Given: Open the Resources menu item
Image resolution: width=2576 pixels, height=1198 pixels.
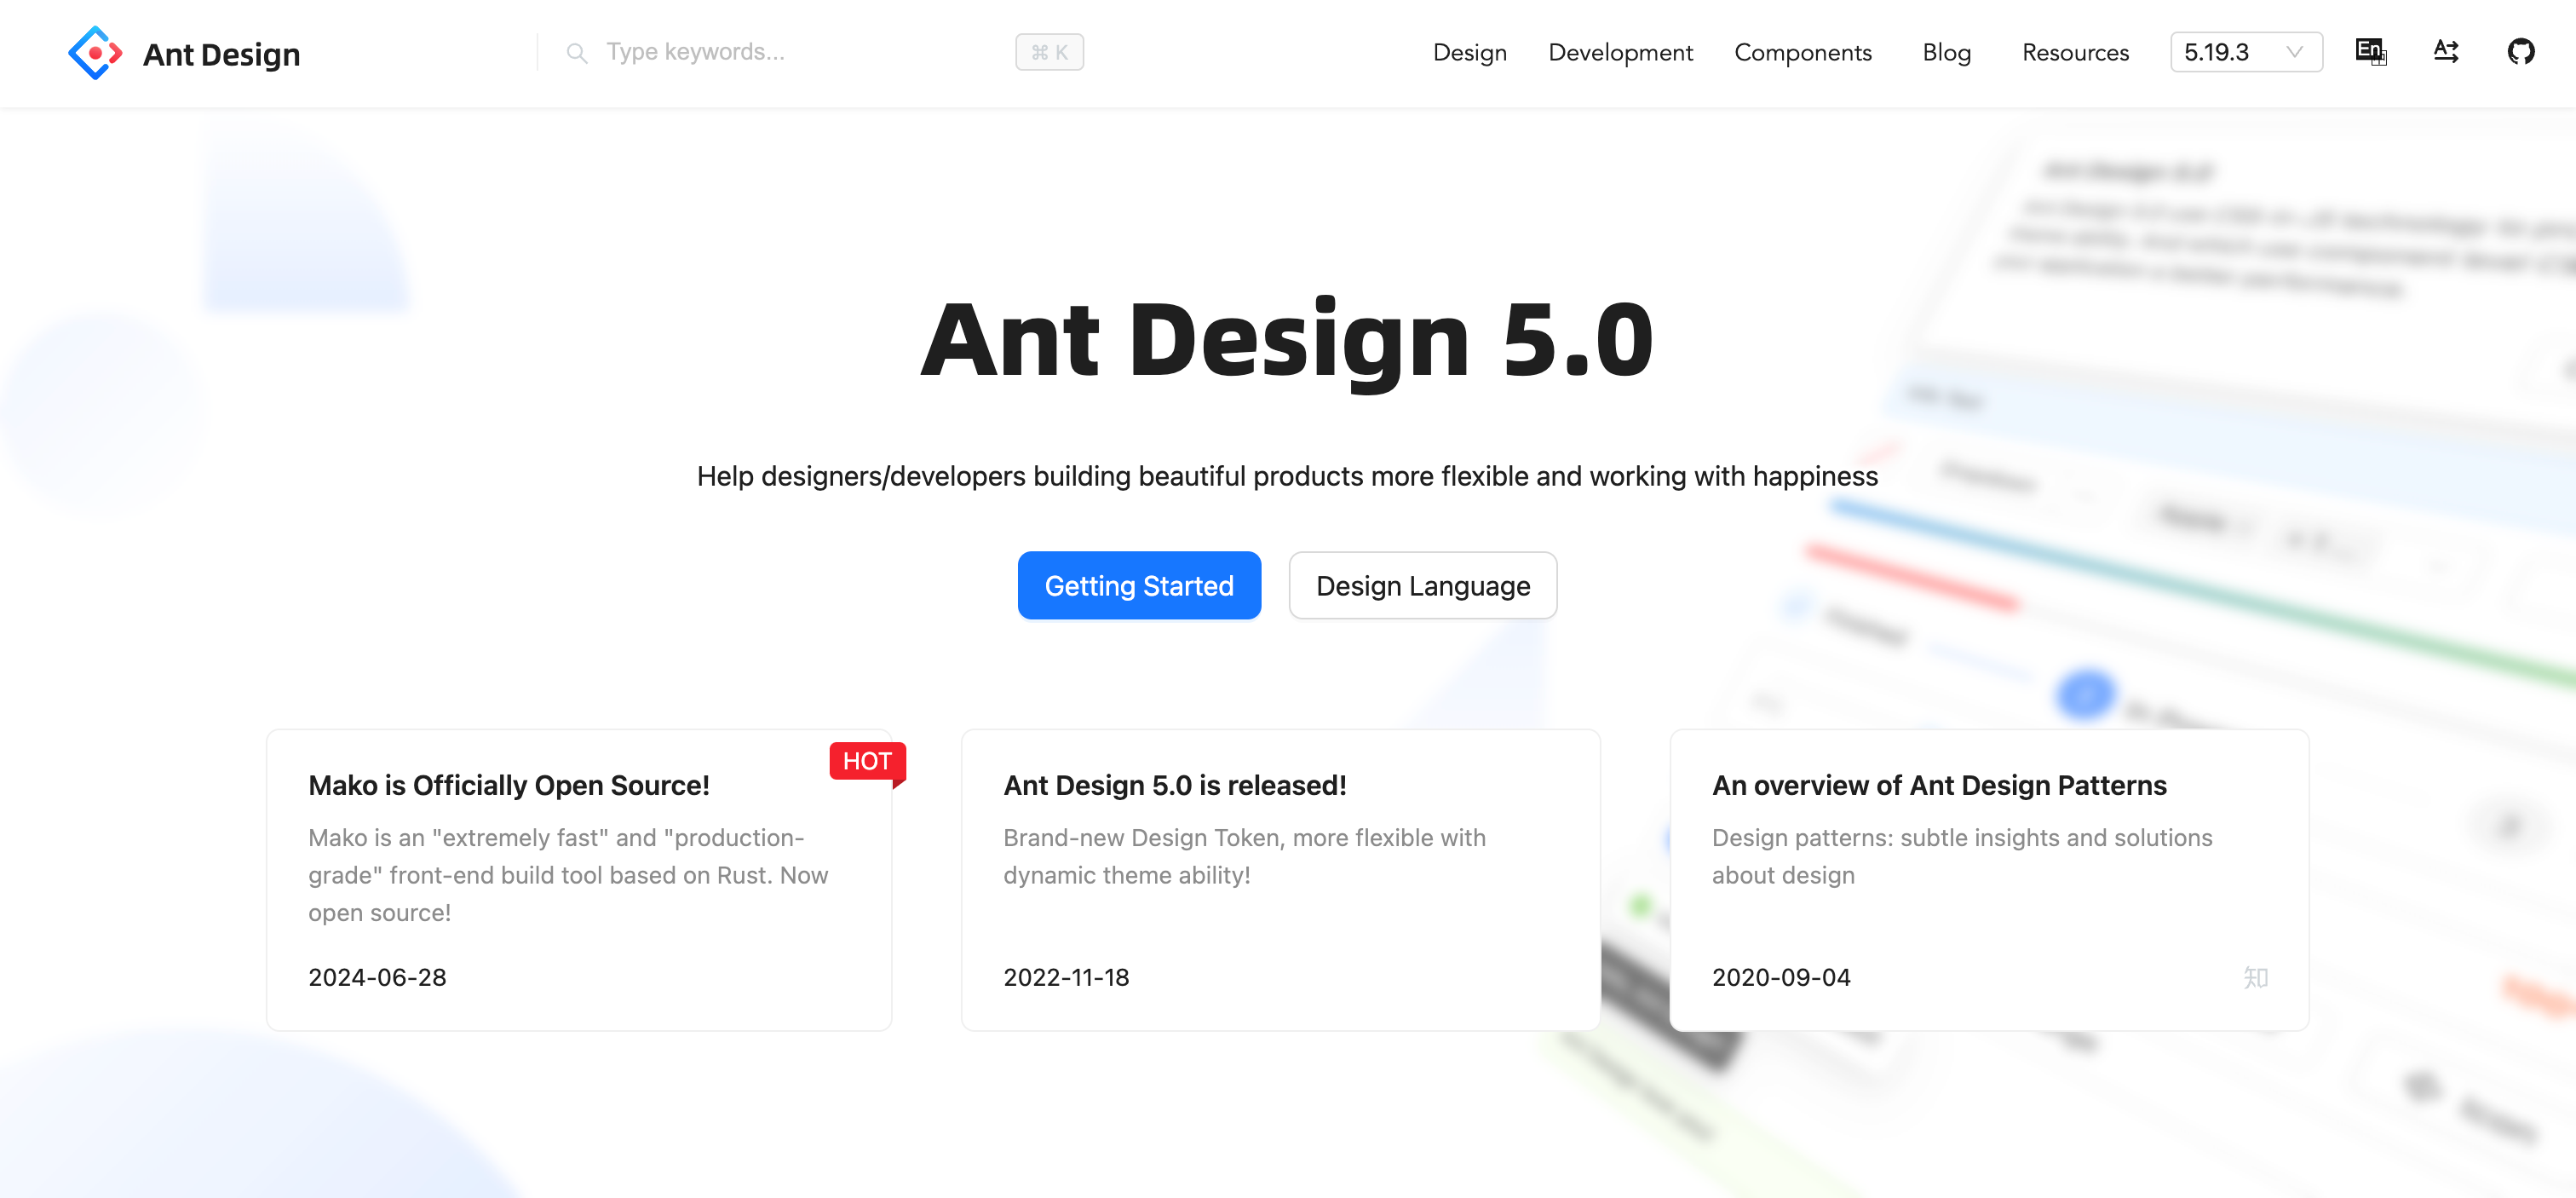Looking at the screenshot, I should (2075, 52).
